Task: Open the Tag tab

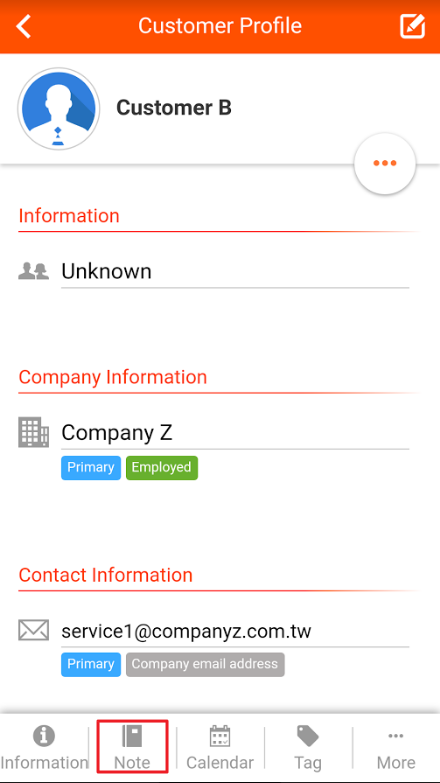Action: [x=308, y=748]
